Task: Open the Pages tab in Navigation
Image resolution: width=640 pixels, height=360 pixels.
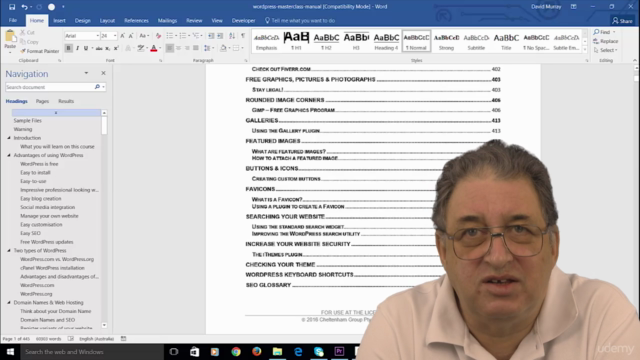Action: coord(42,101)
